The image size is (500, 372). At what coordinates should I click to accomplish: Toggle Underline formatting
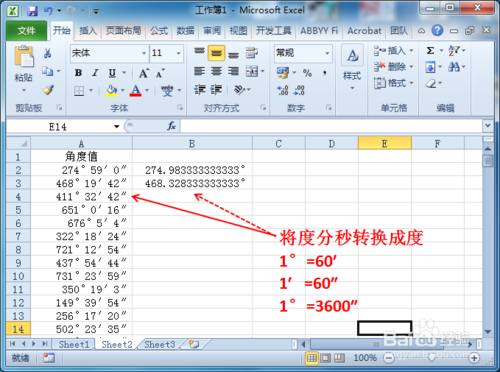(112, 73)
